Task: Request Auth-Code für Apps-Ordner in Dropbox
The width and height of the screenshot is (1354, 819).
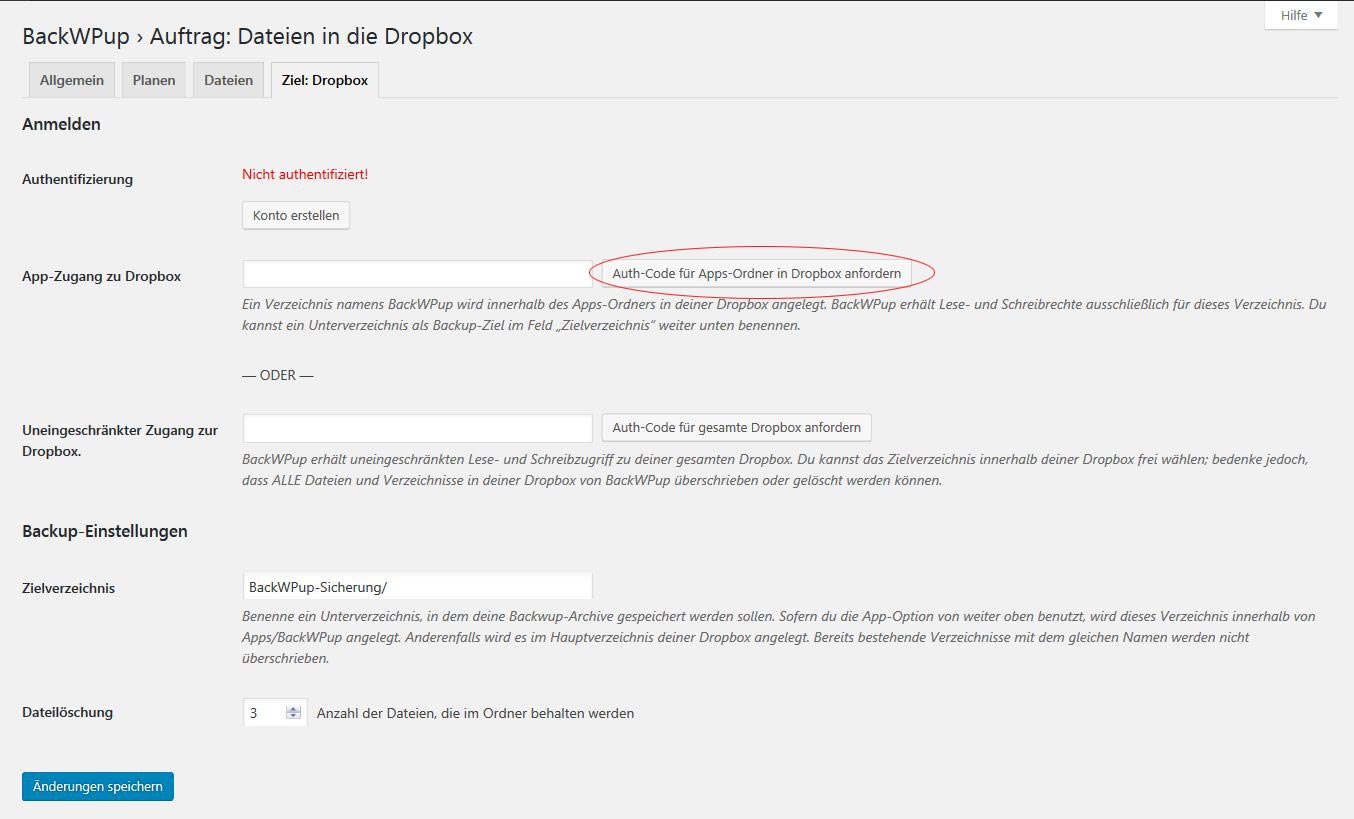Action: click(757, 273)
